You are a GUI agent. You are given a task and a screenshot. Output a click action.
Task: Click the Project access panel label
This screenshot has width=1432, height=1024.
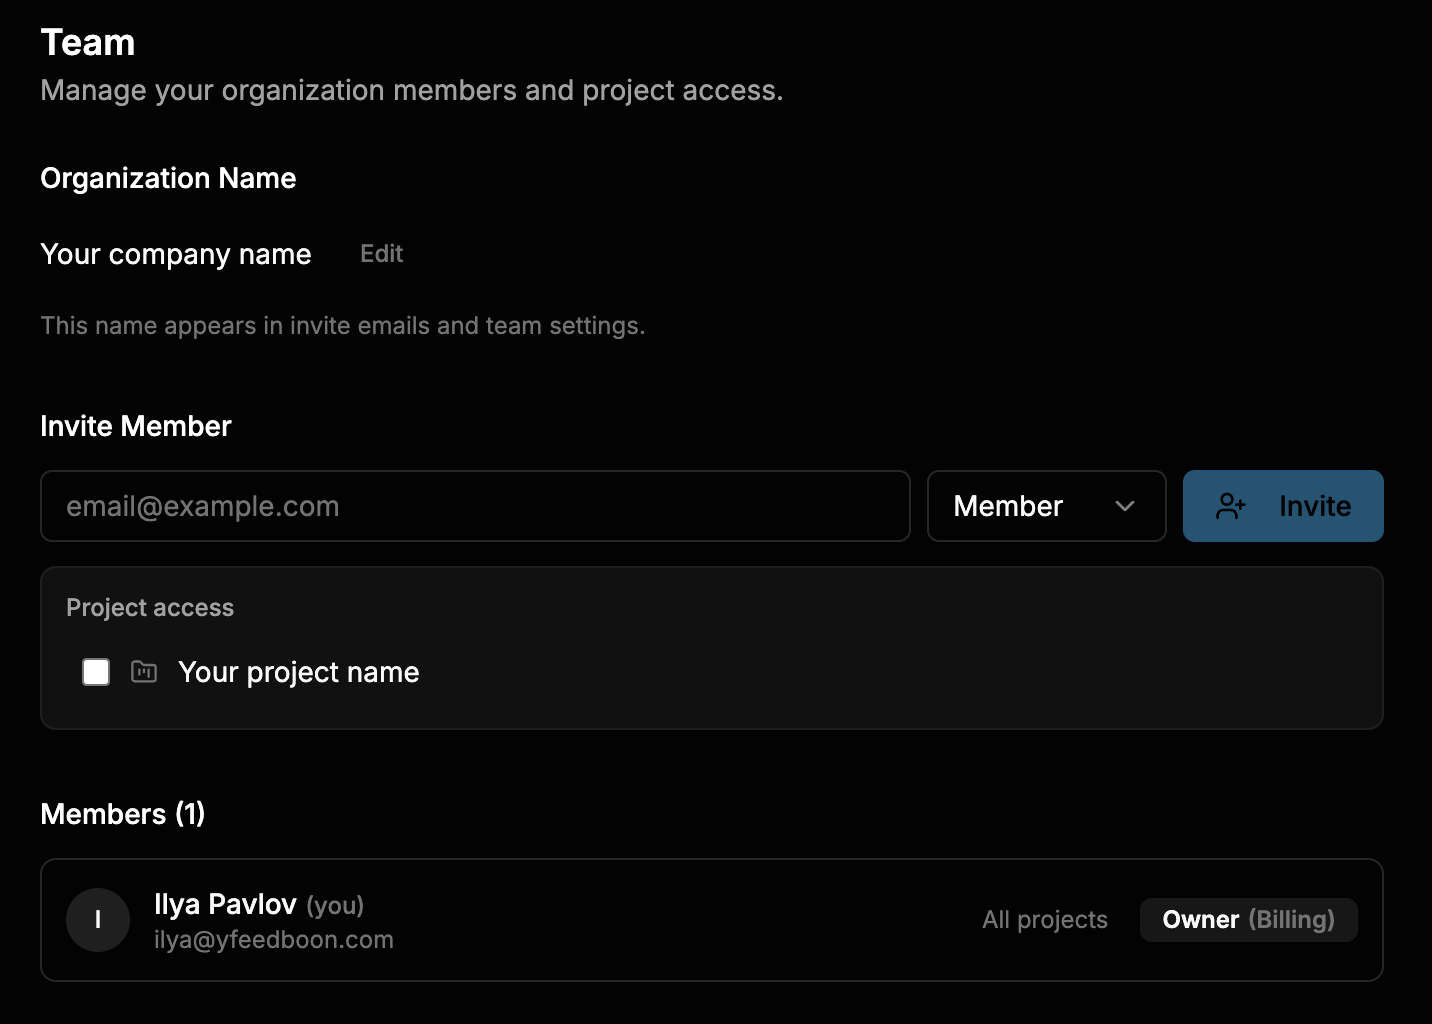point(149,607)
